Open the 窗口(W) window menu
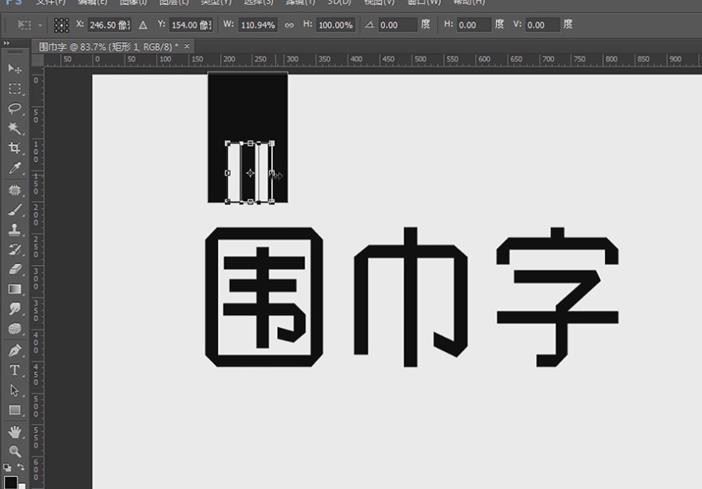The width and height of the screenshot is (702, 489). click(424, 2)
